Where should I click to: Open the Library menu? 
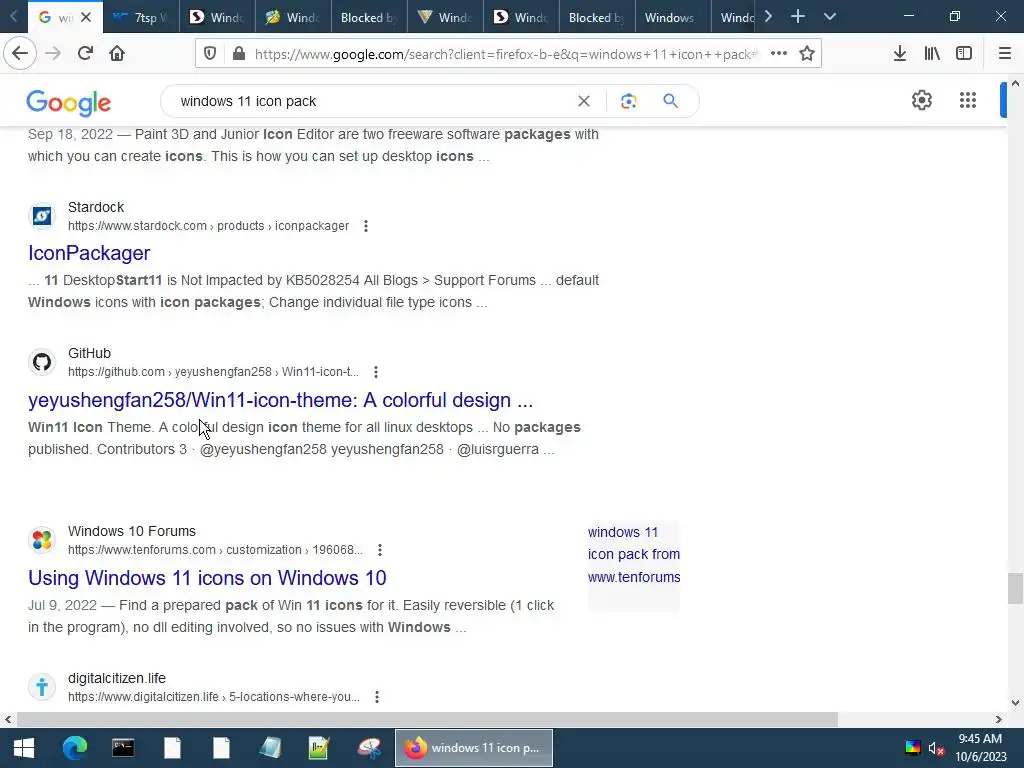pos(932,54)
